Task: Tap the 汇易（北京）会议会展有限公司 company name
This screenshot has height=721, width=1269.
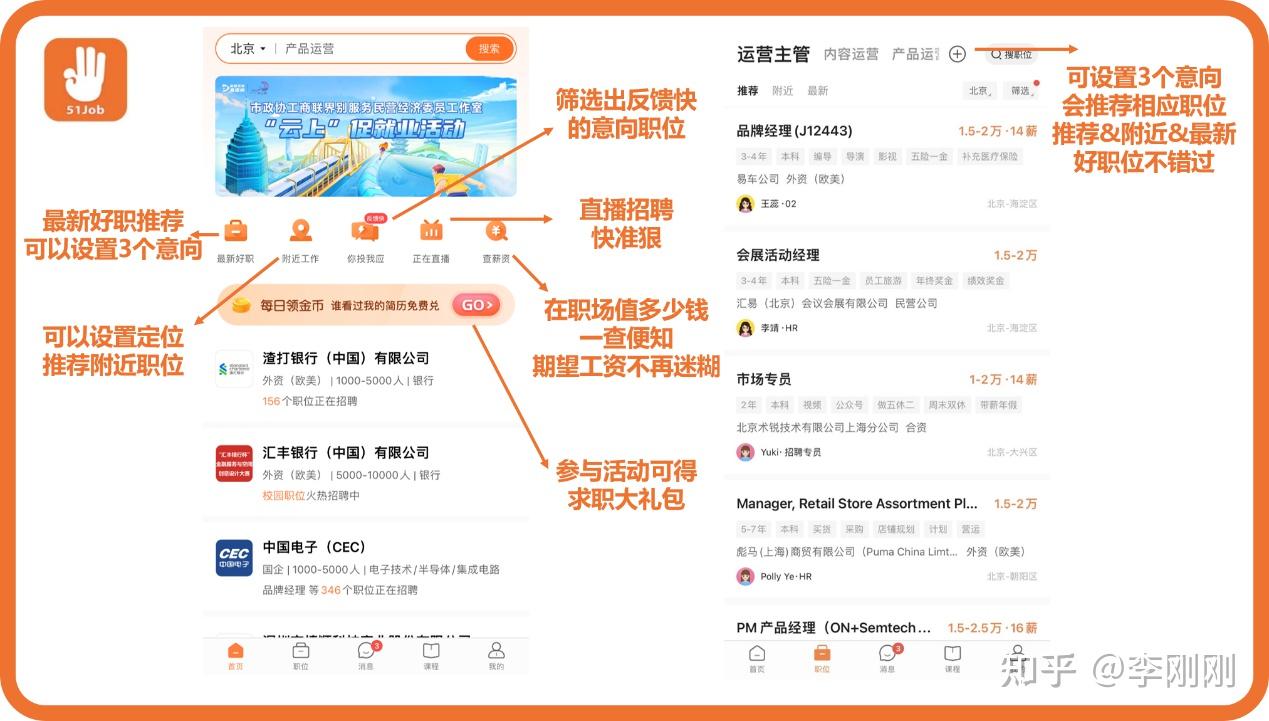Action: coord(812,303)
